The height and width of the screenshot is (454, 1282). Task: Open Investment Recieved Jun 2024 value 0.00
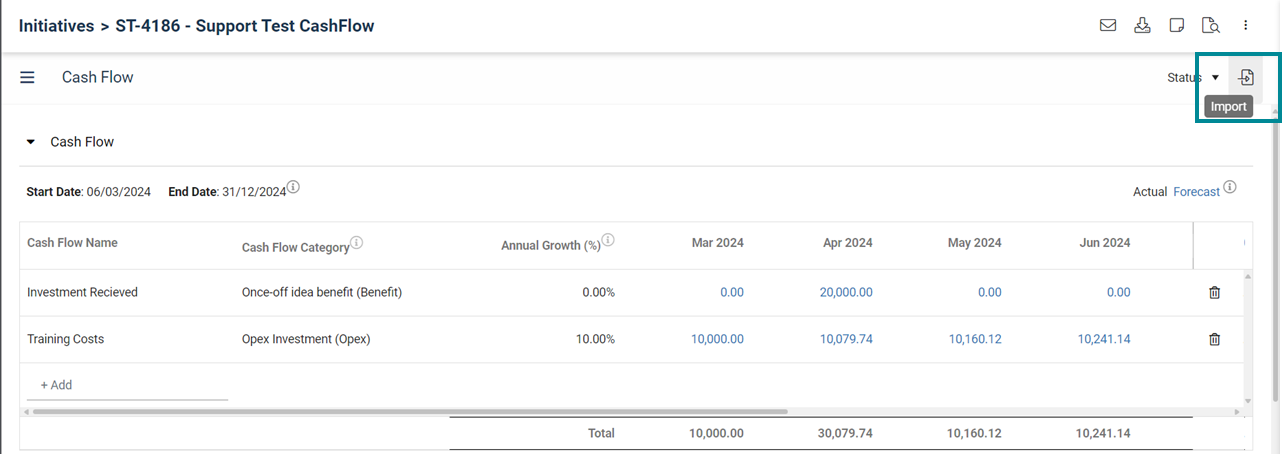[x=1119, y=292]
